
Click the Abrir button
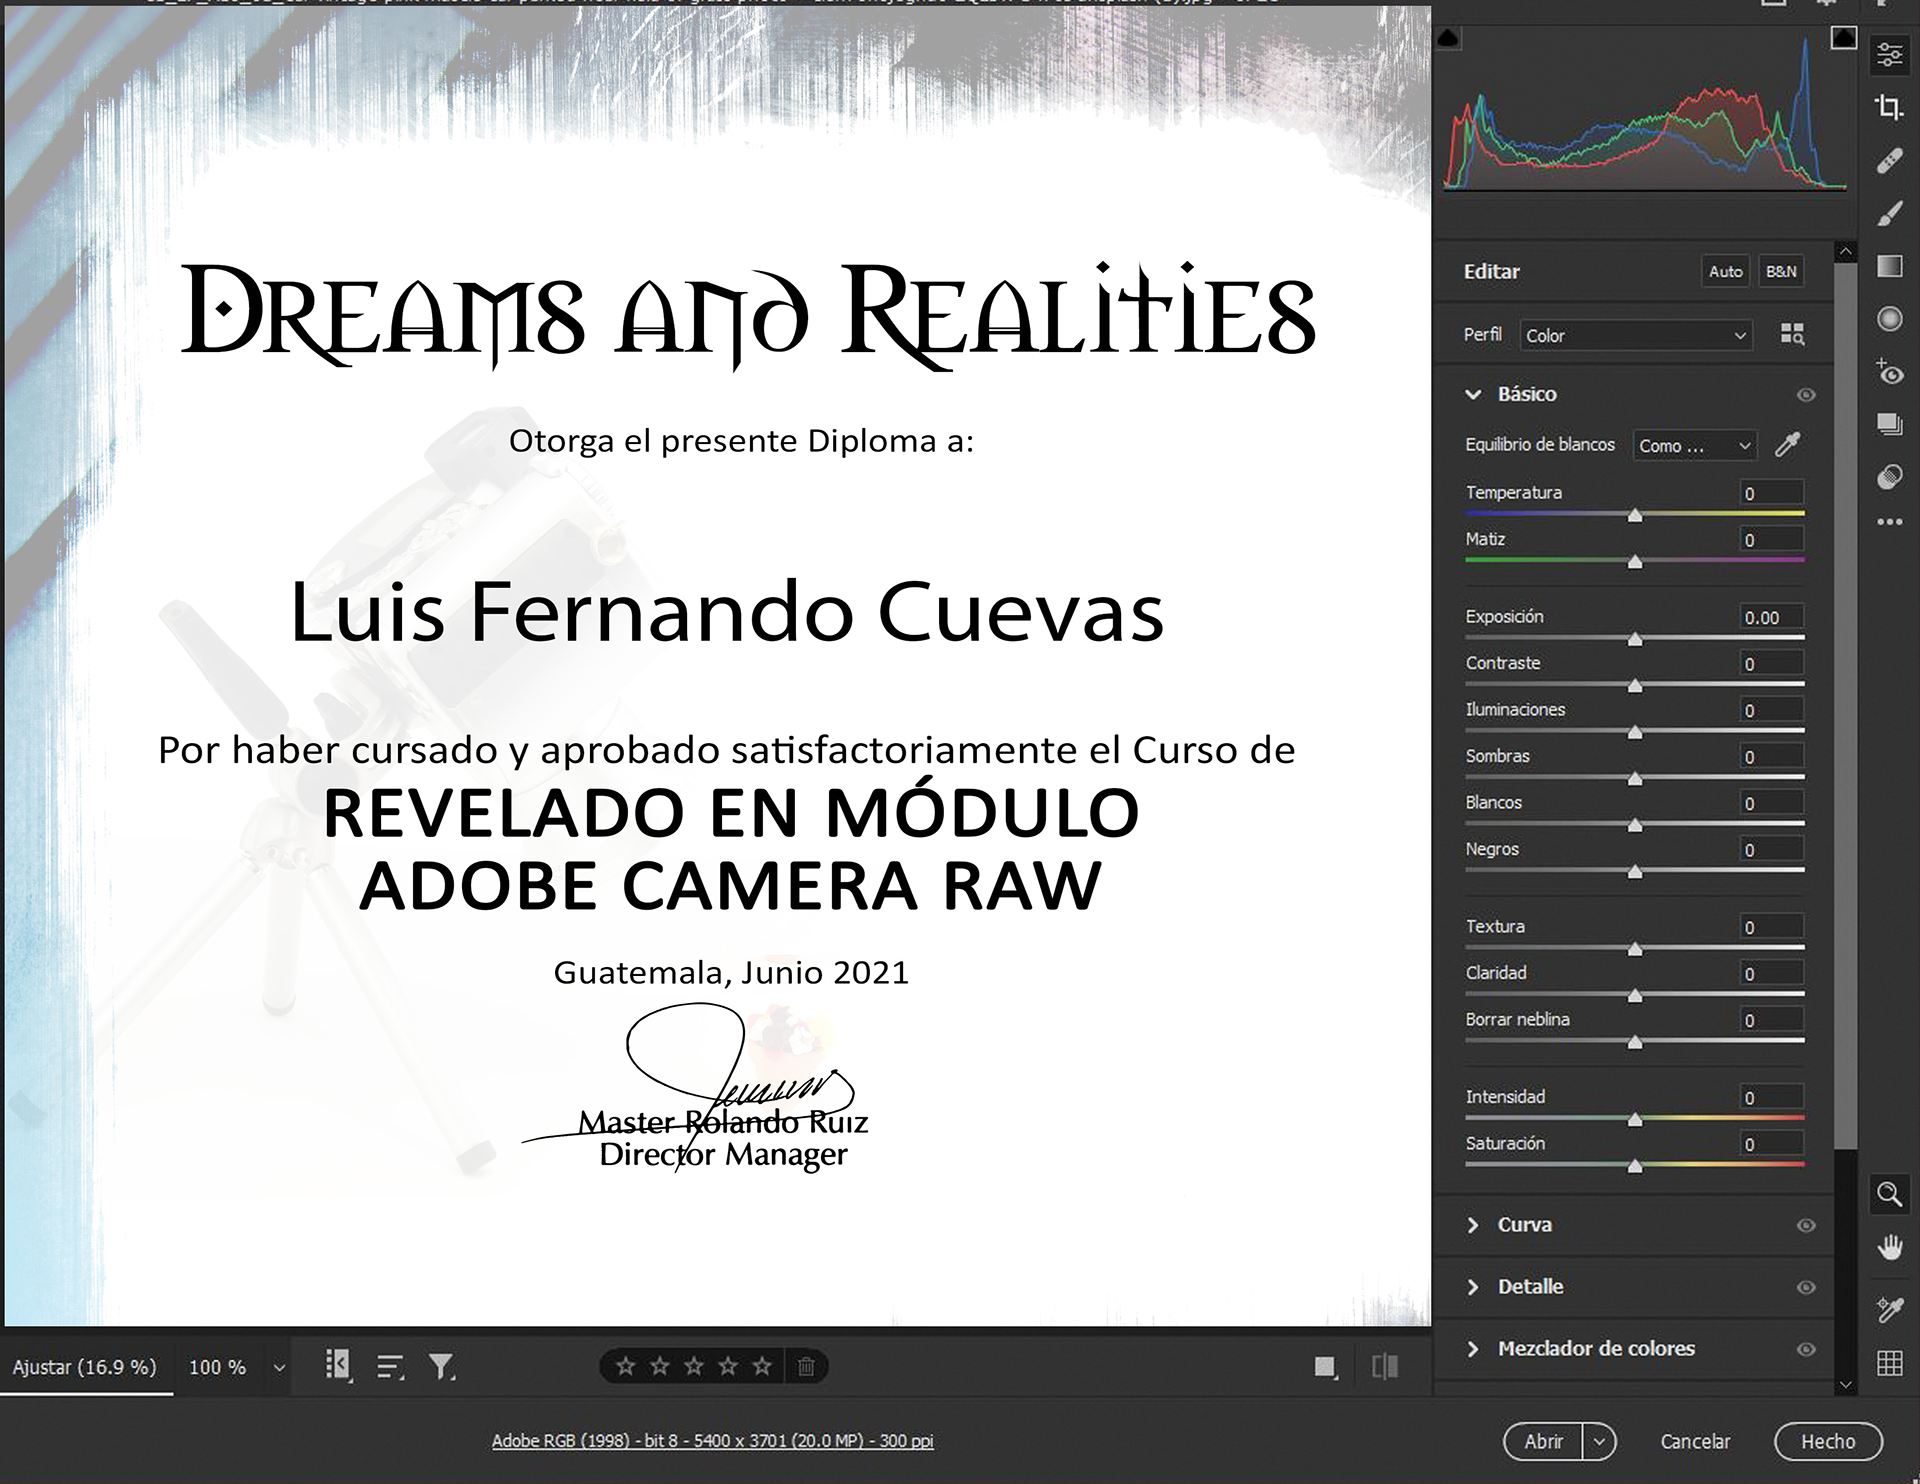(x=1543, y=1441)
